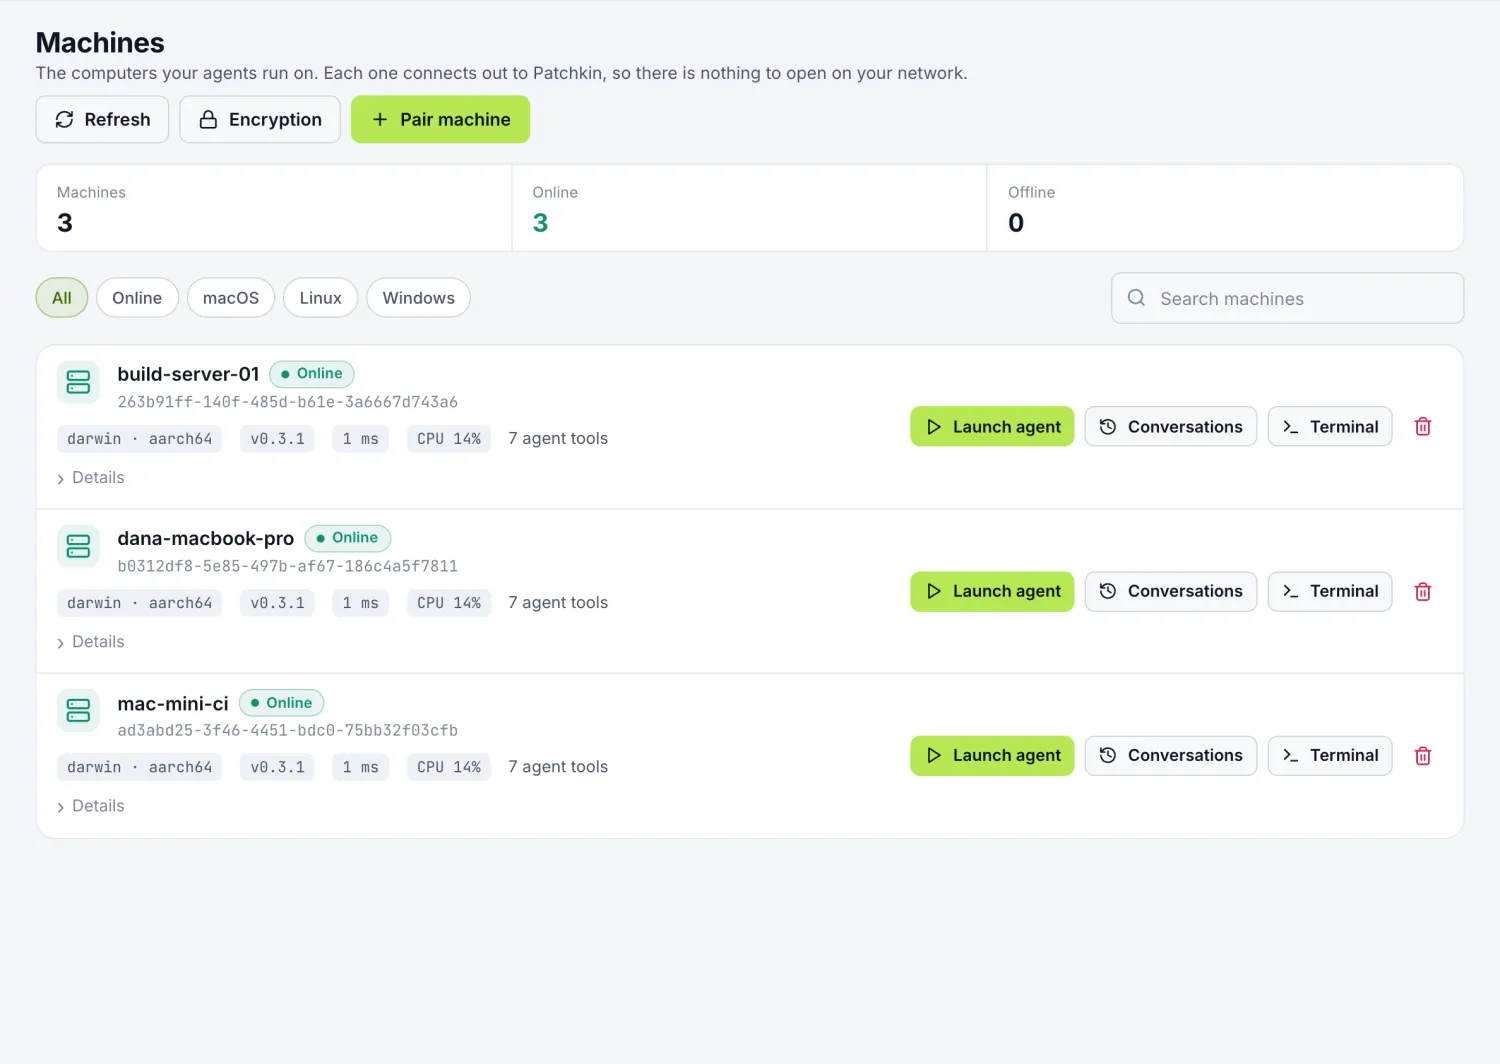Launch an agent on build-server-01
The height and width of the screenshot is (1064, 1500).
click(x=992, y=427)
